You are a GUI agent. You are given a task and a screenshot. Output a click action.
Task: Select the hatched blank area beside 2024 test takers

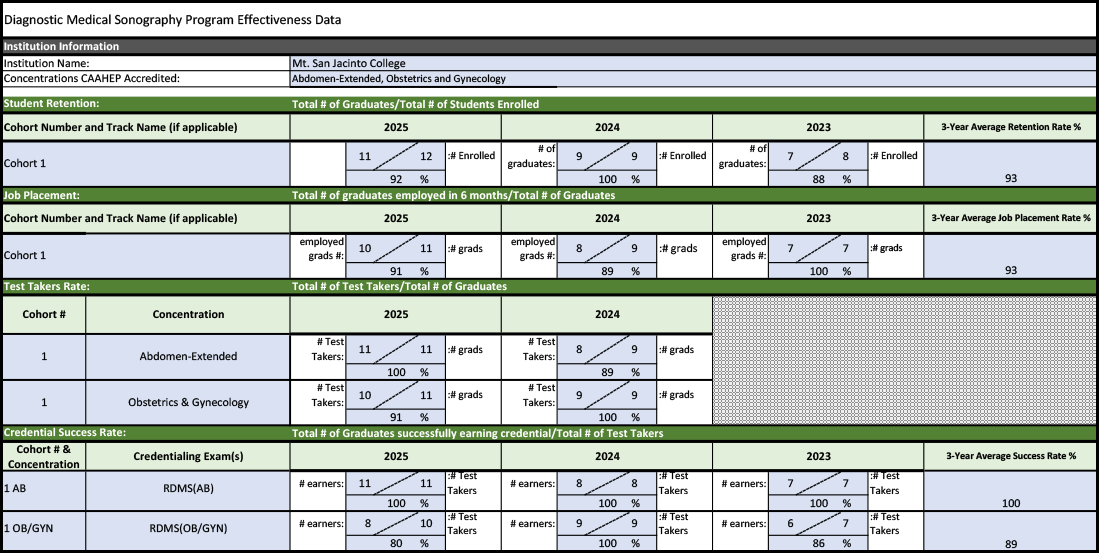(x=905, y=360)
